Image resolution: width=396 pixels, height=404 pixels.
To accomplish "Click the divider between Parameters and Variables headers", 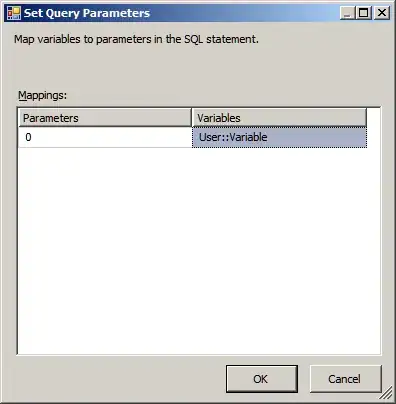I will tap(192, 118).
